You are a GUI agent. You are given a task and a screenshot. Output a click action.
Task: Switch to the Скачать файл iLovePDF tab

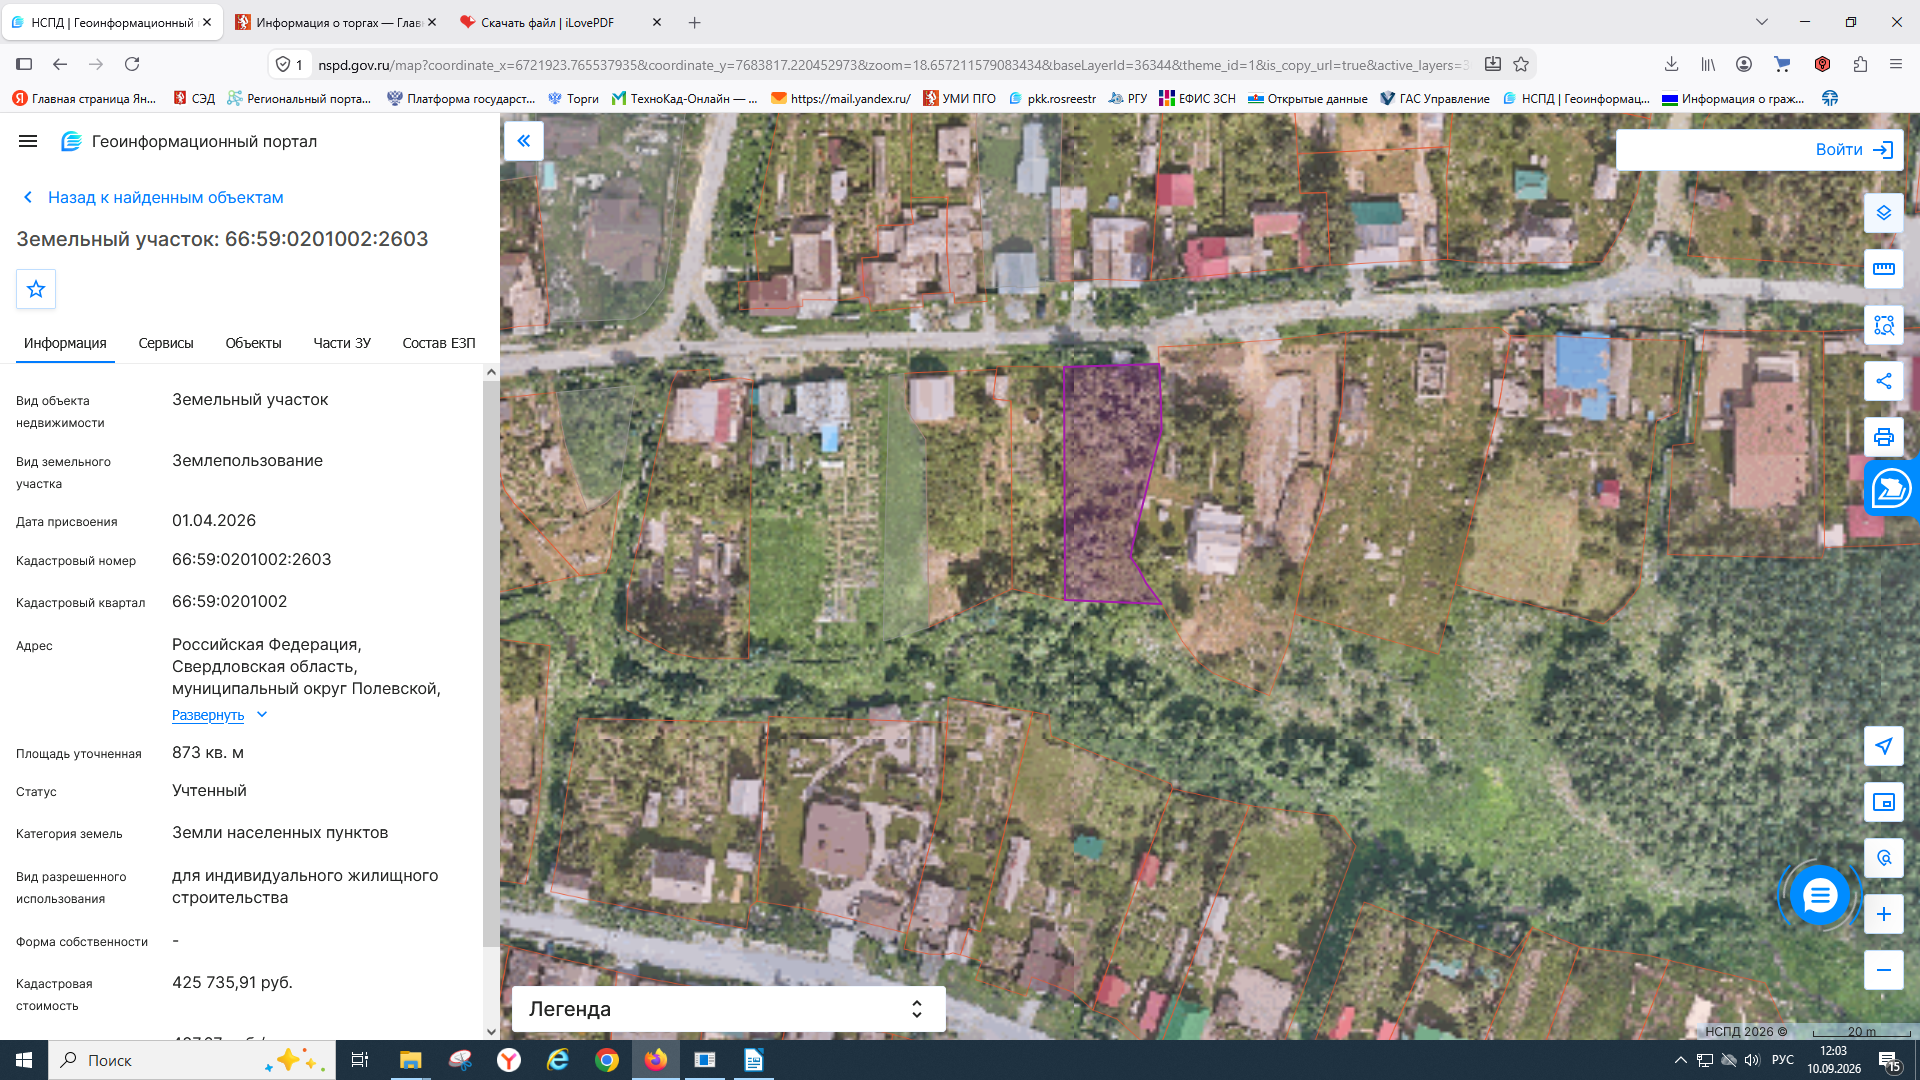click(560, 22)
